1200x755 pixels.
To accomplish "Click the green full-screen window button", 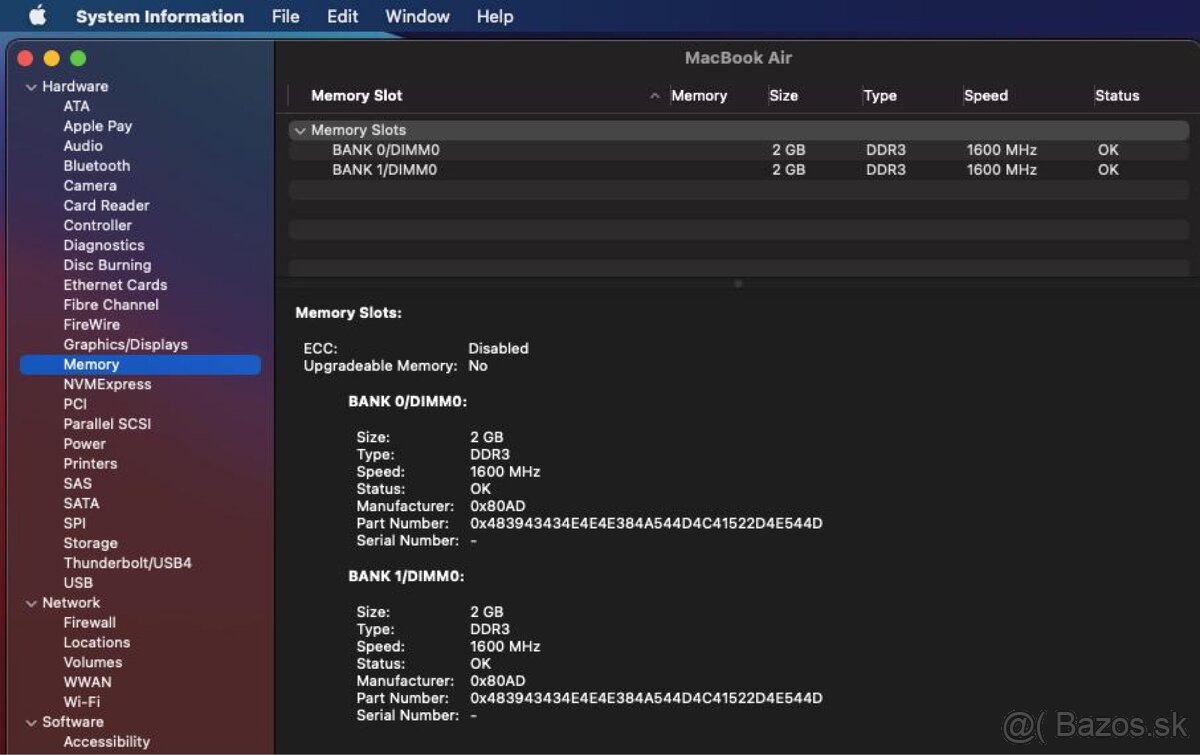I will click(x=78, y=59).
